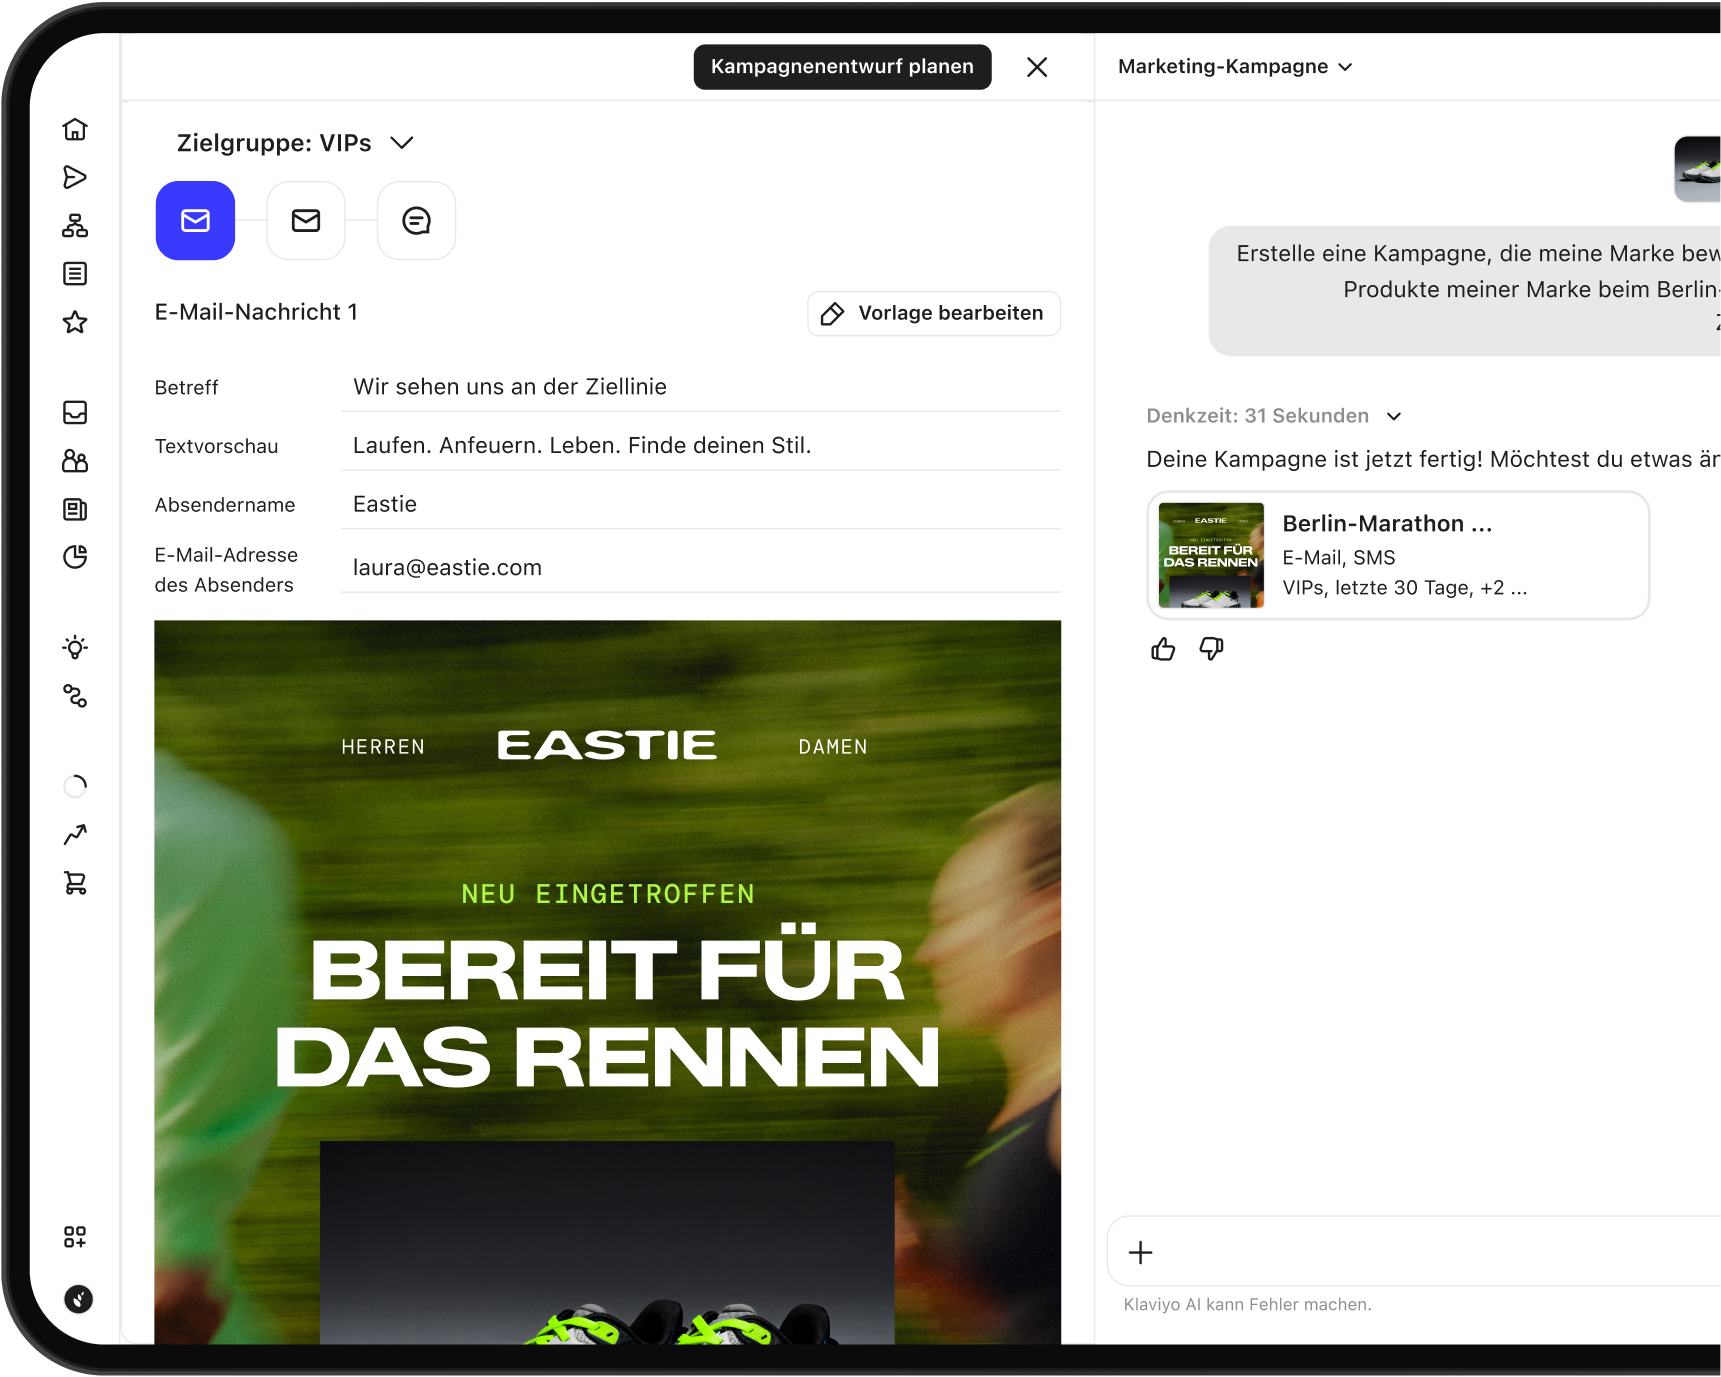Open the lightbulb ideas icon in sidebar
1721x1377 pixels.
pos(75,647)
